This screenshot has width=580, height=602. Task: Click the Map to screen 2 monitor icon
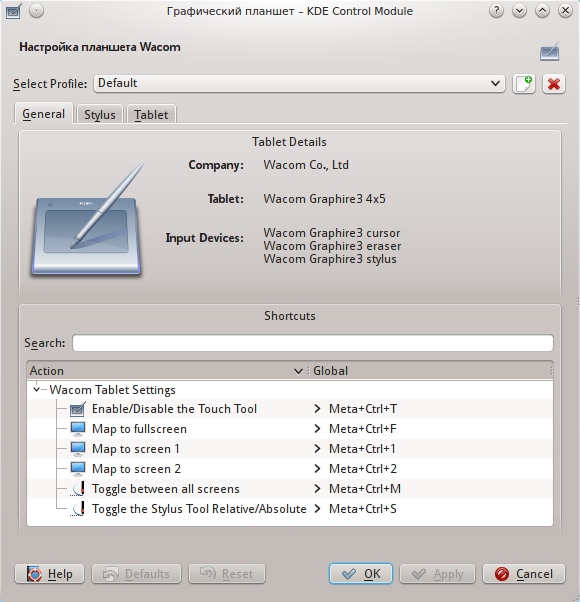[x=78, y=469]
